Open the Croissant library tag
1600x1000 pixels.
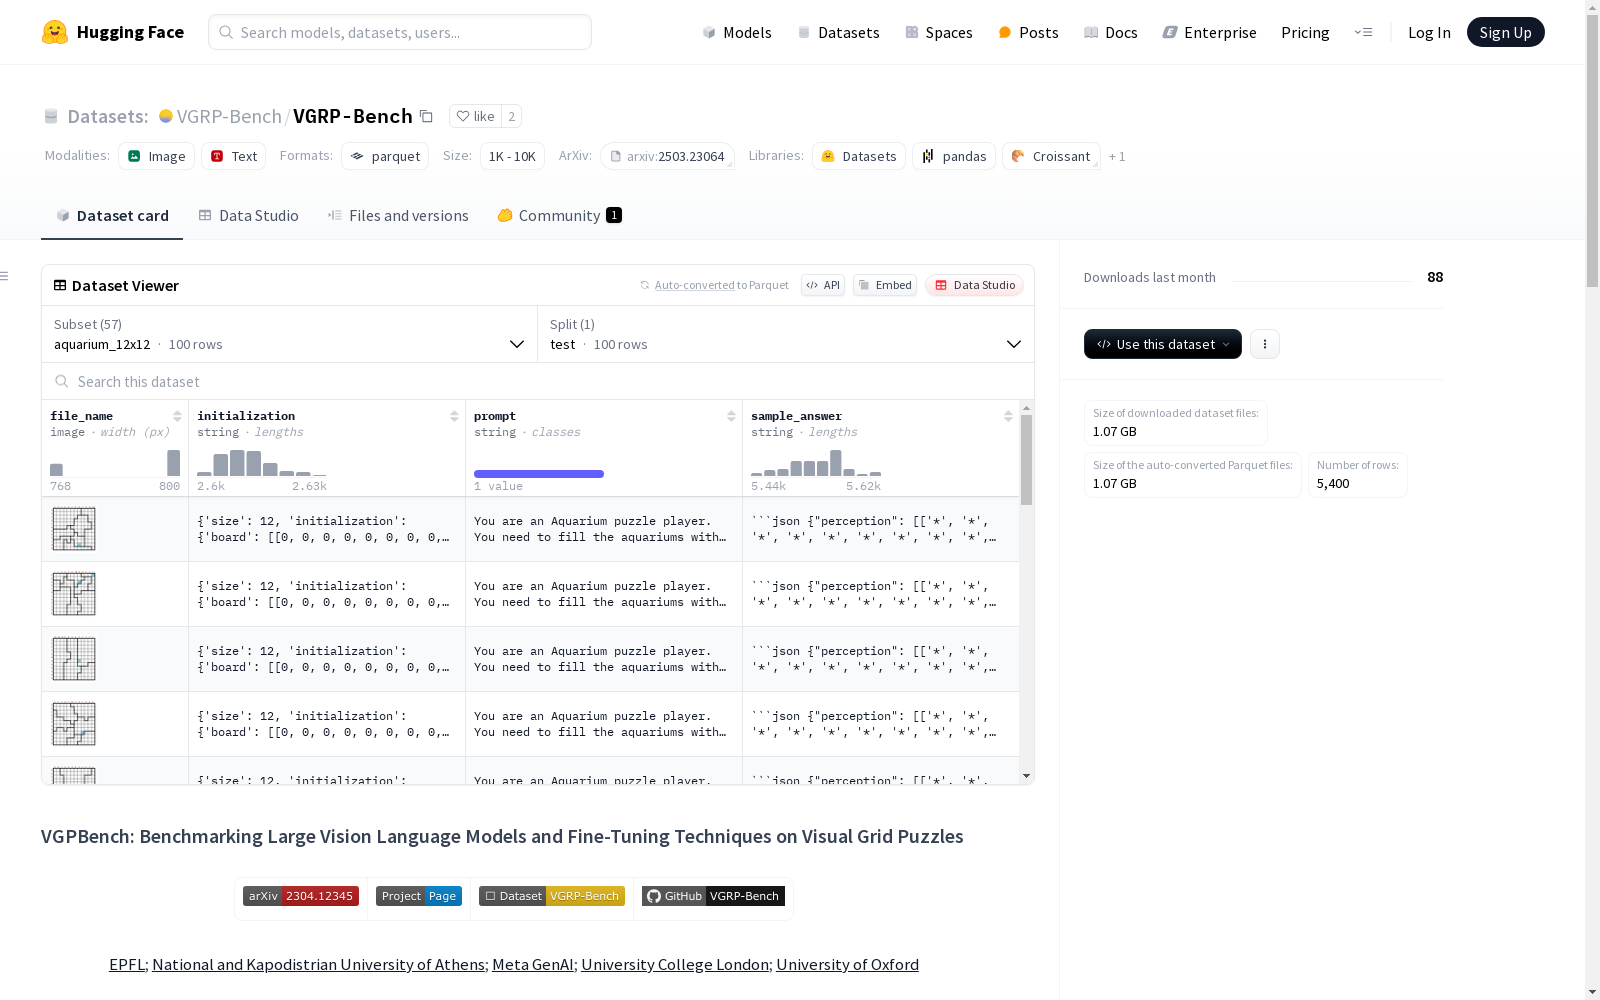(x=1051, y=156)
